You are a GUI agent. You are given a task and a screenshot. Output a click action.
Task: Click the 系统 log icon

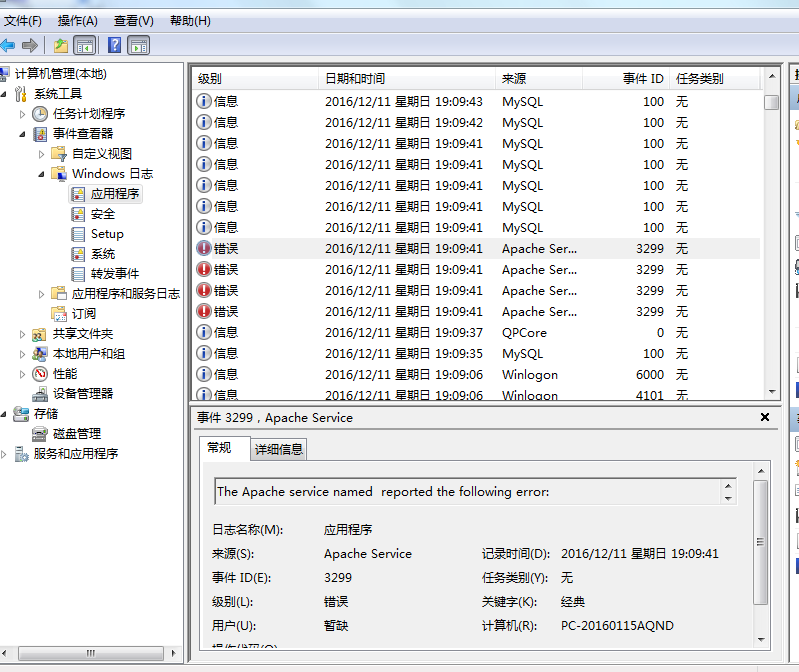pyautogui.click(x=78, y=254)
